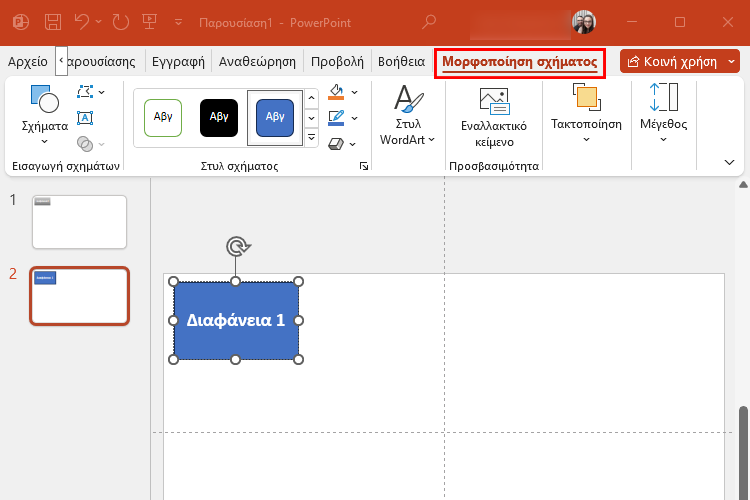Click the Shape Outline pen icon
750x500 pixels.
(x=336, y=118)
